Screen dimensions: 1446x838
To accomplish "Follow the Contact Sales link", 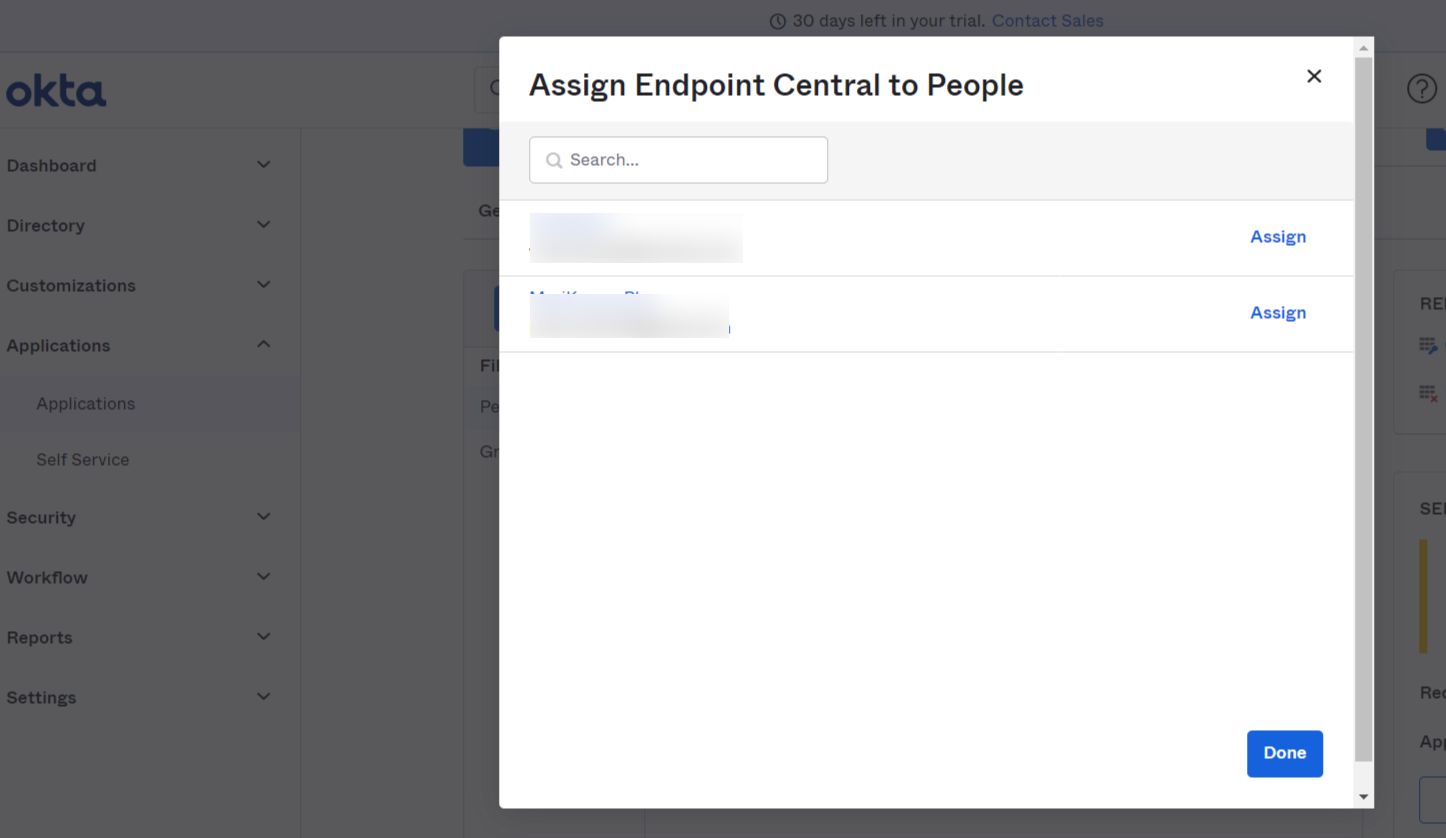I will (1047, 21).
